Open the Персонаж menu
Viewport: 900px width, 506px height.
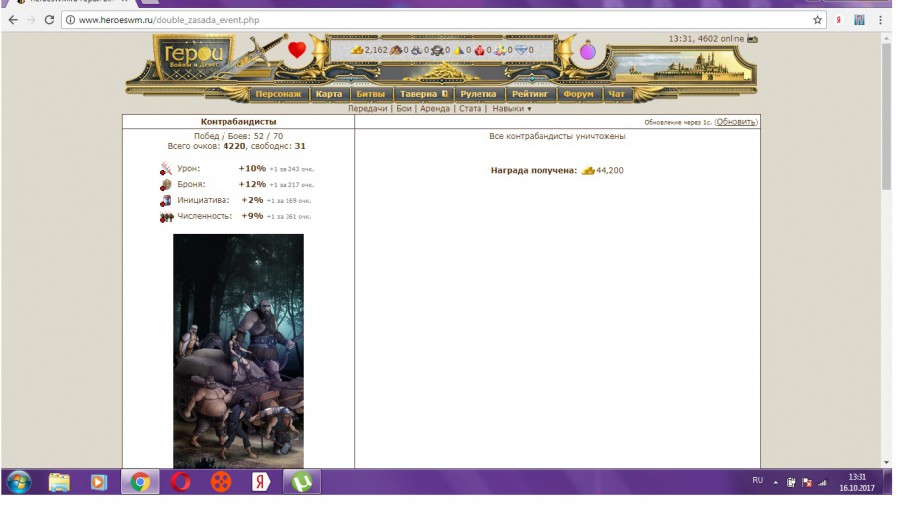point(278,94)
